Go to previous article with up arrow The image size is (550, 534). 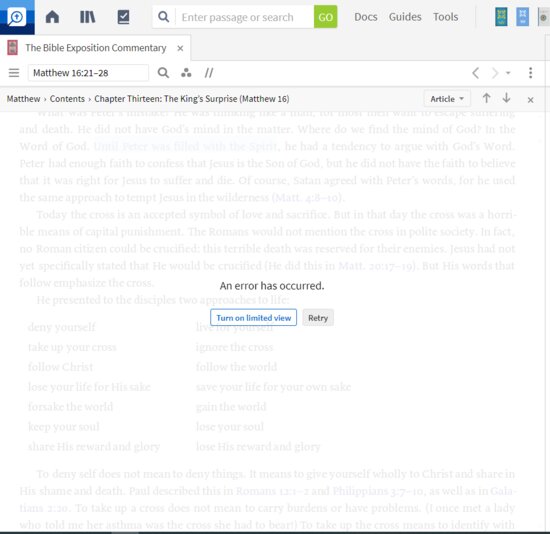pos(486,98)
